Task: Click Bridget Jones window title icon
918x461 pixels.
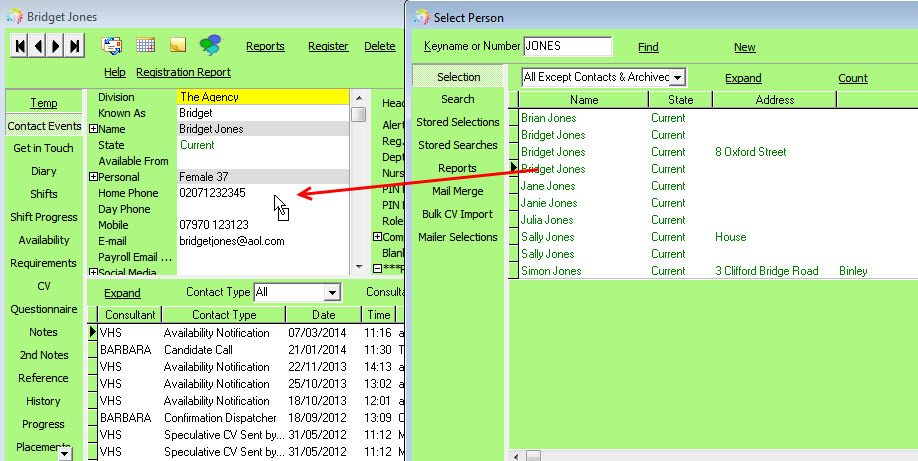Action: coord(14,16)
